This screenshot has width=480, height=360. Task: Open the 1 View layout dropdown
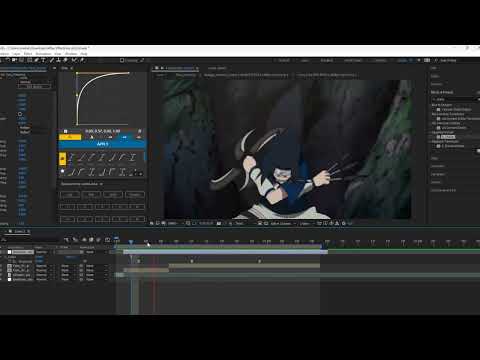(x=306, y=223)
